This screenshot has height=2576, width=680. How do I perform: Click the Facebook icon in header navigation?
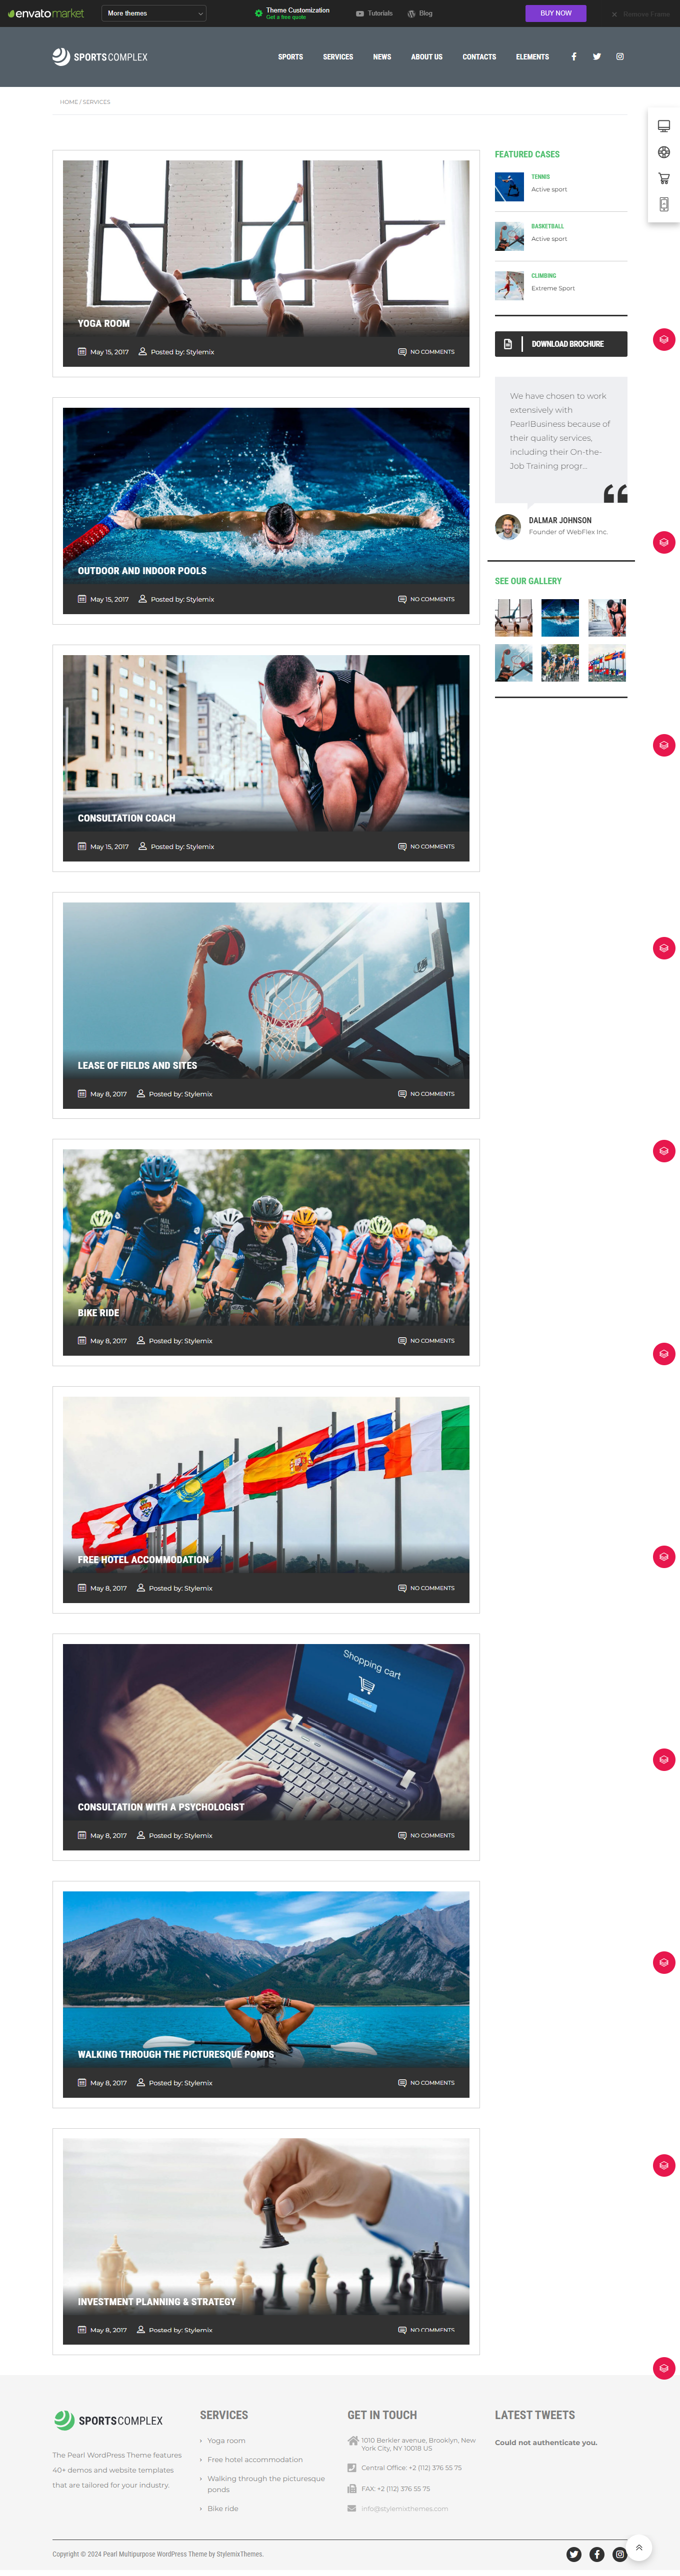(573, 57)
